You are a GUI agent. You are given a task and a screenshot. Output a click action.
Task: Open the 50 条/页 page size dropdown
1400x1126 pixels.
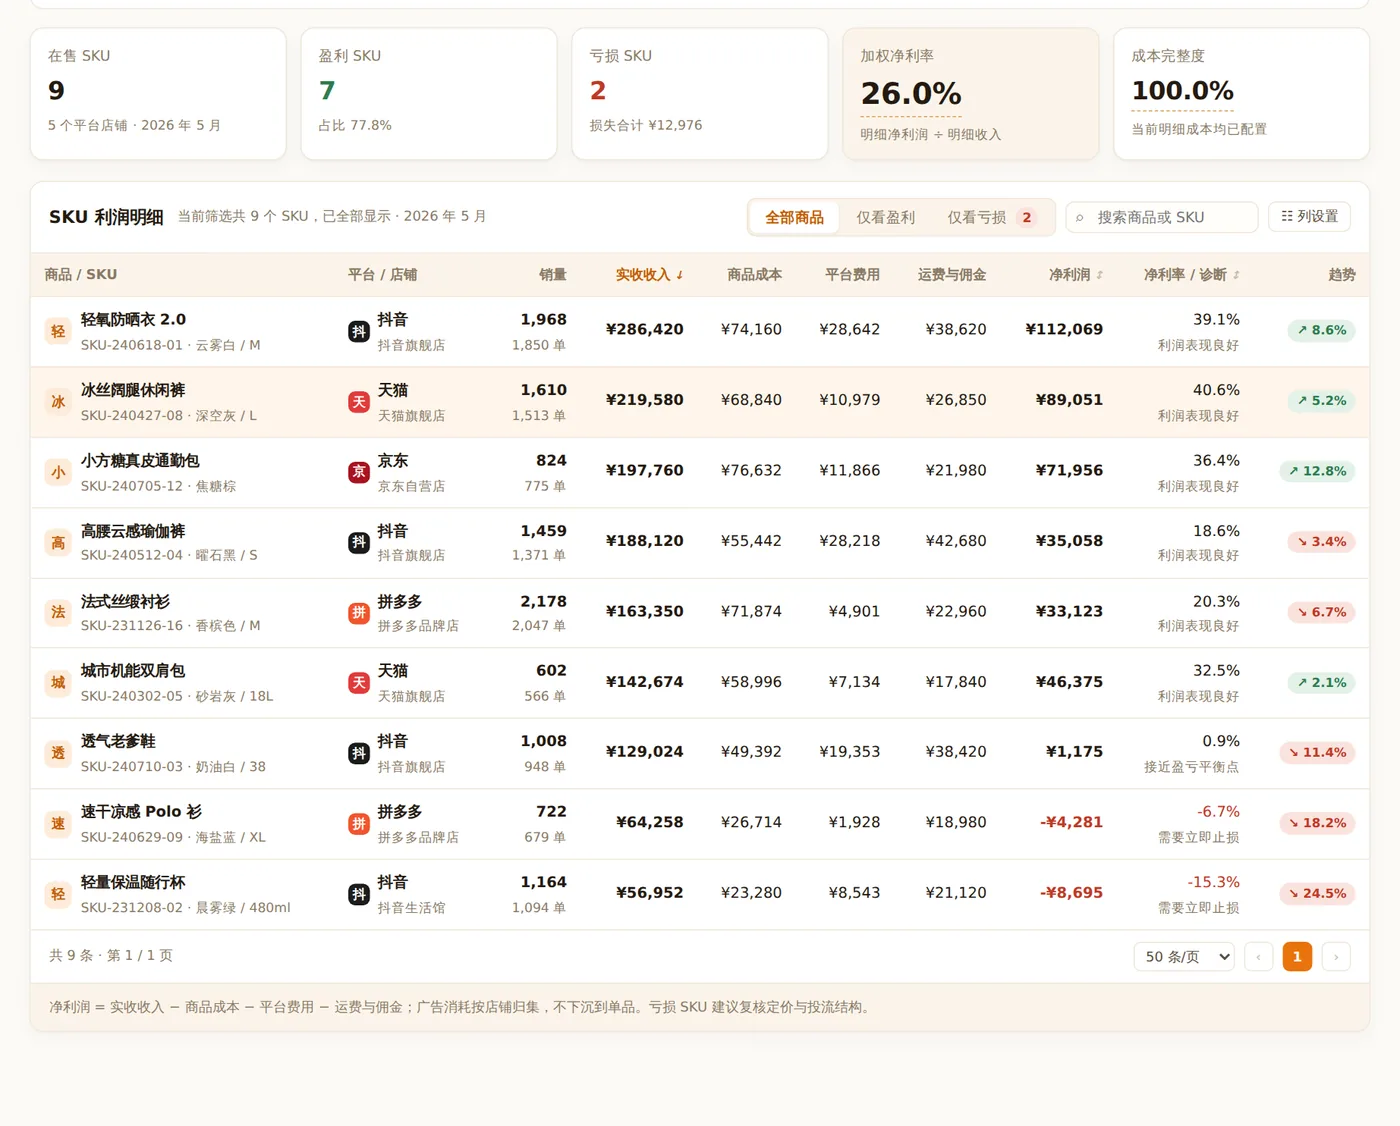[x=1184, y=957]
